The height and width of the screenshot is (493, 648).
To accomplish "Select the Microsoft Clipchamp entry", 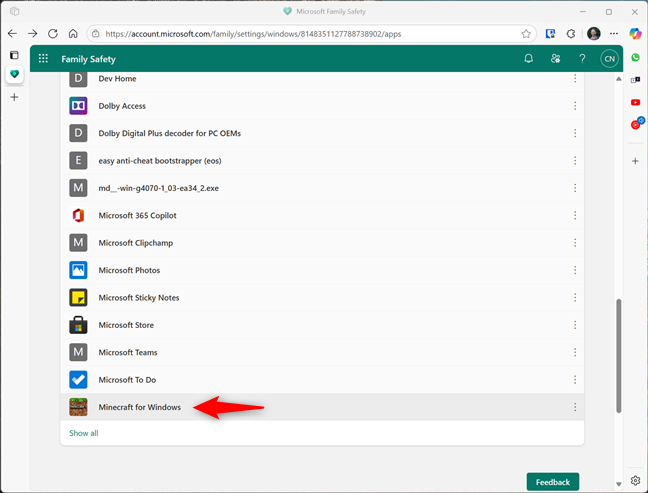I will coord(322,243).
